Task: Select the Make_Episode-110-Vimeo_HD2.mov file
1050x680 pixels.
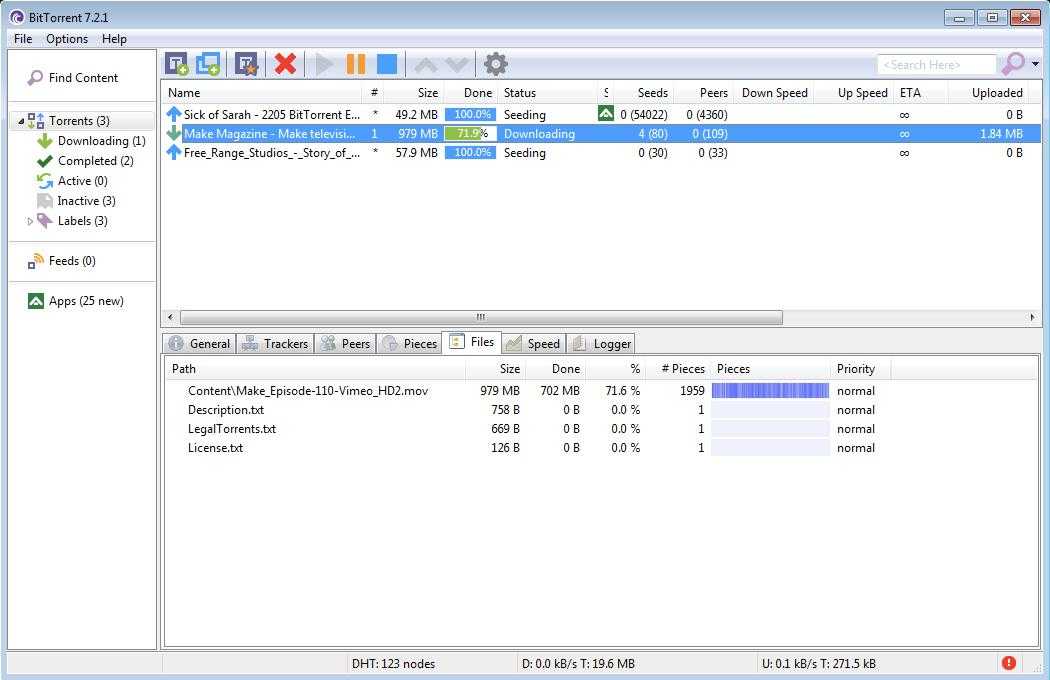Action: (x=308, y=391)
